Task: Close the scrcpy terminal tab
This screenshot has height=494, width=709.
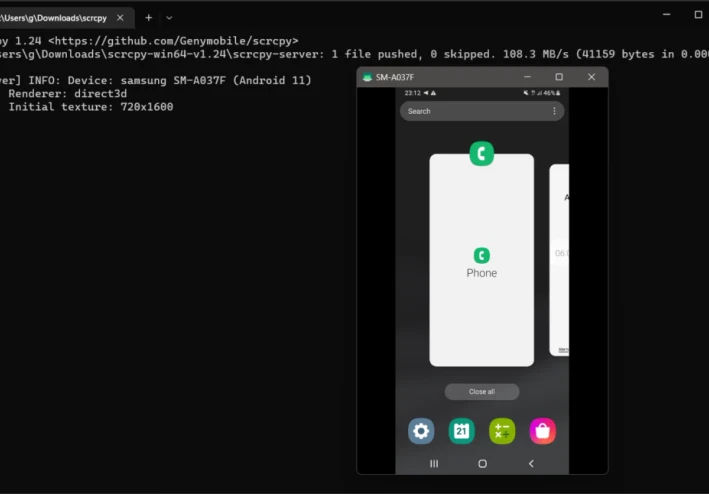Action: tap(120, 18)
